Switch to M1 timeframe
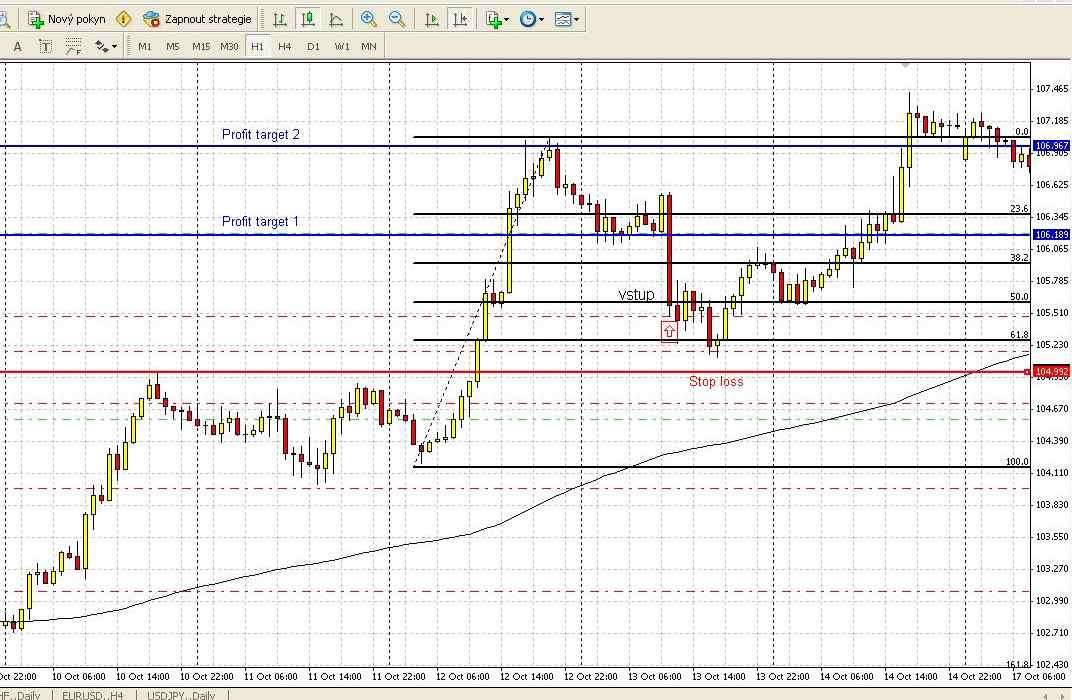The image size is (1072, 700). (145, 46)
